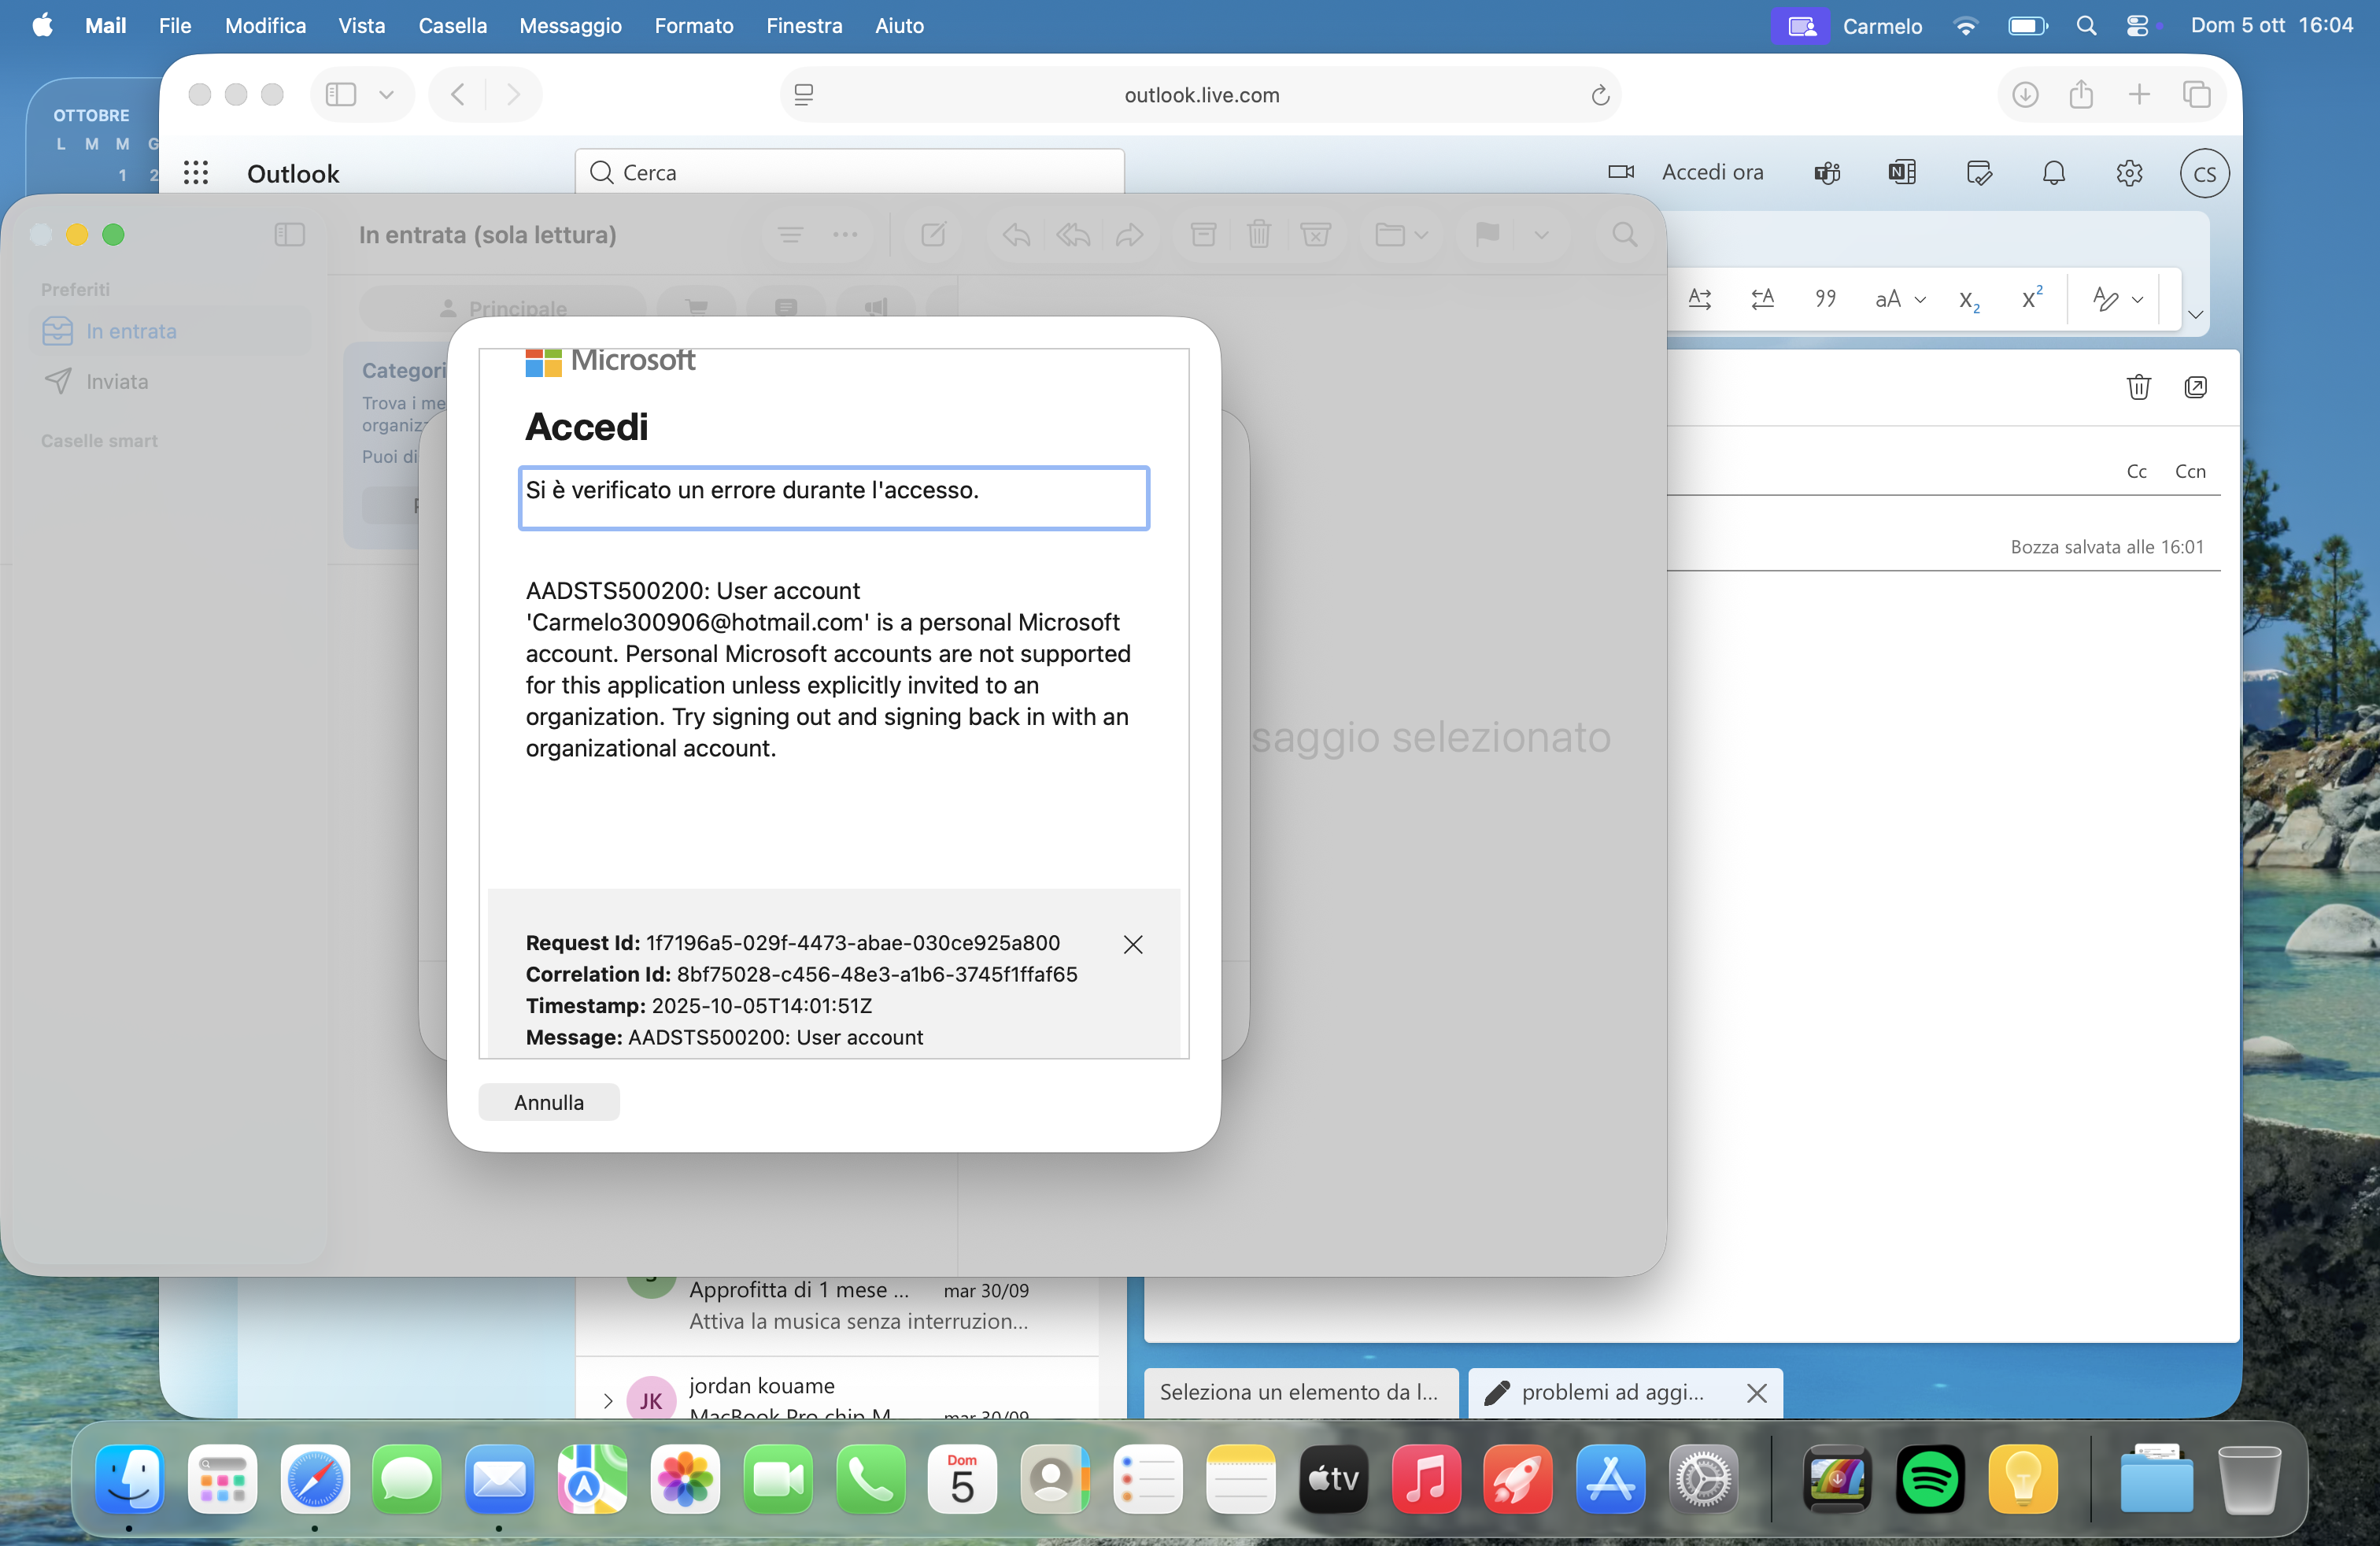2380x1546 pixels.
Task: Apply superscript formatting
Action: pyautogui.click(x=2031, y=298)
